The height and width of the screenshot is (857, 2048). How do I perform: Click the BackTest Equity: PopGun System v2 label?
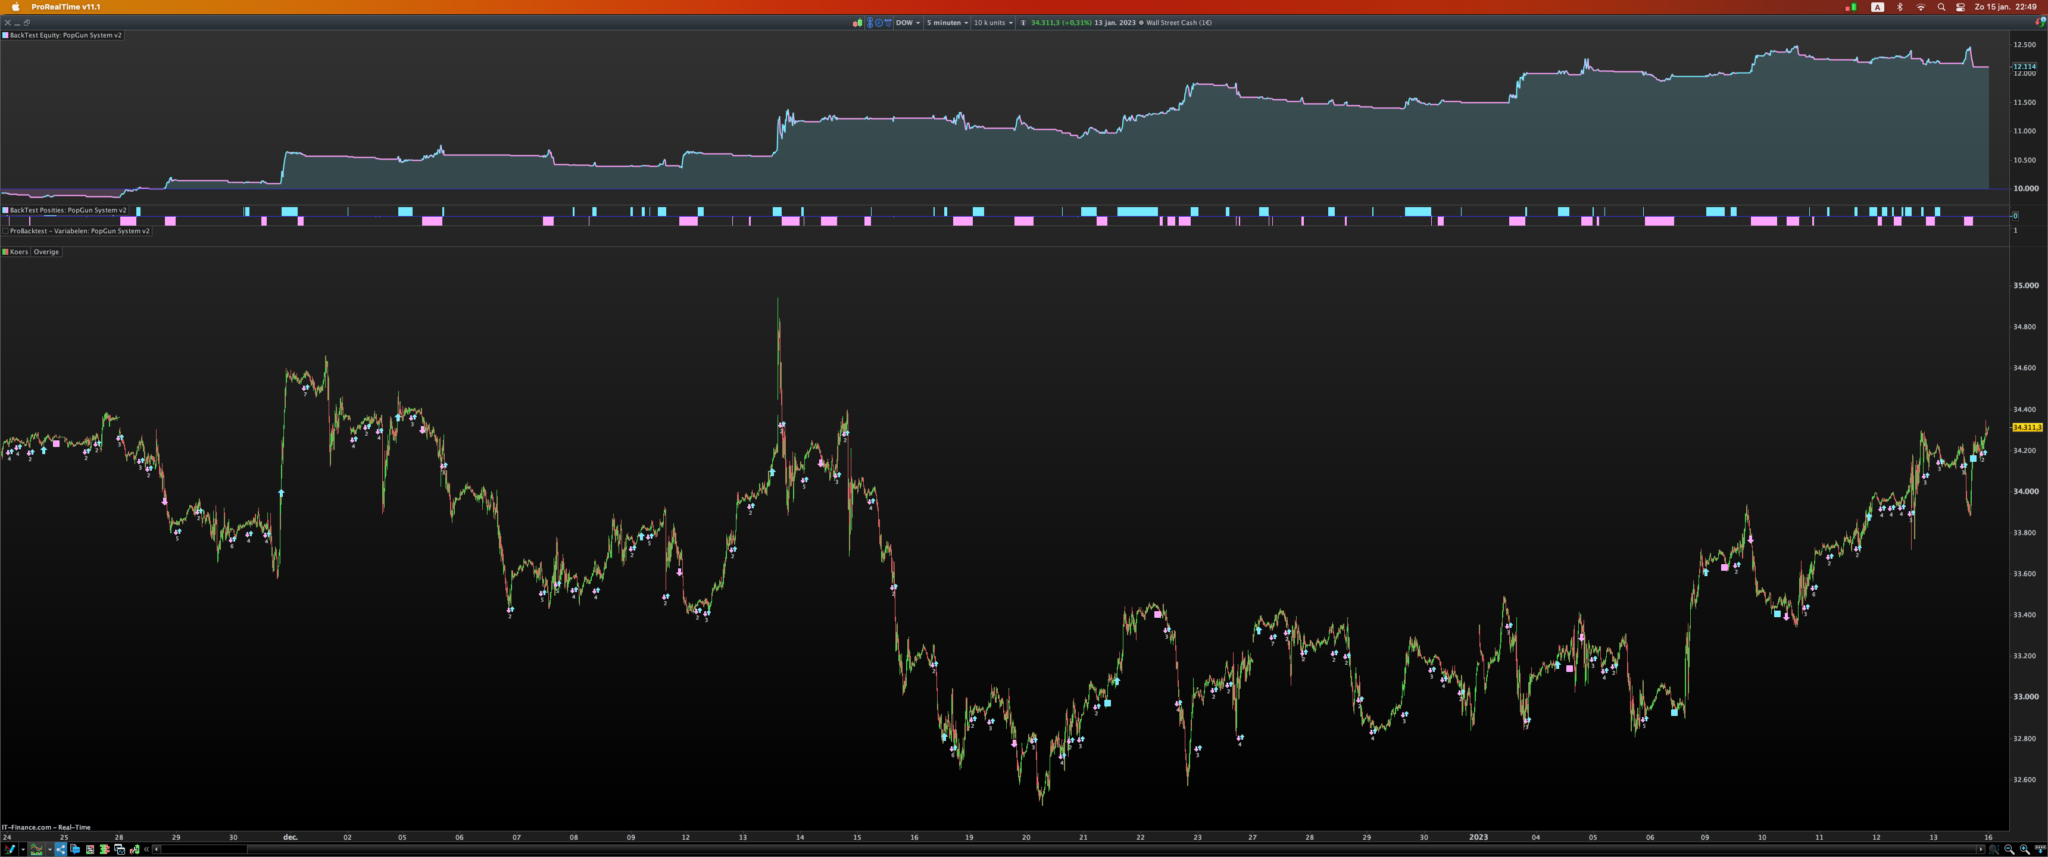[66, 35]
